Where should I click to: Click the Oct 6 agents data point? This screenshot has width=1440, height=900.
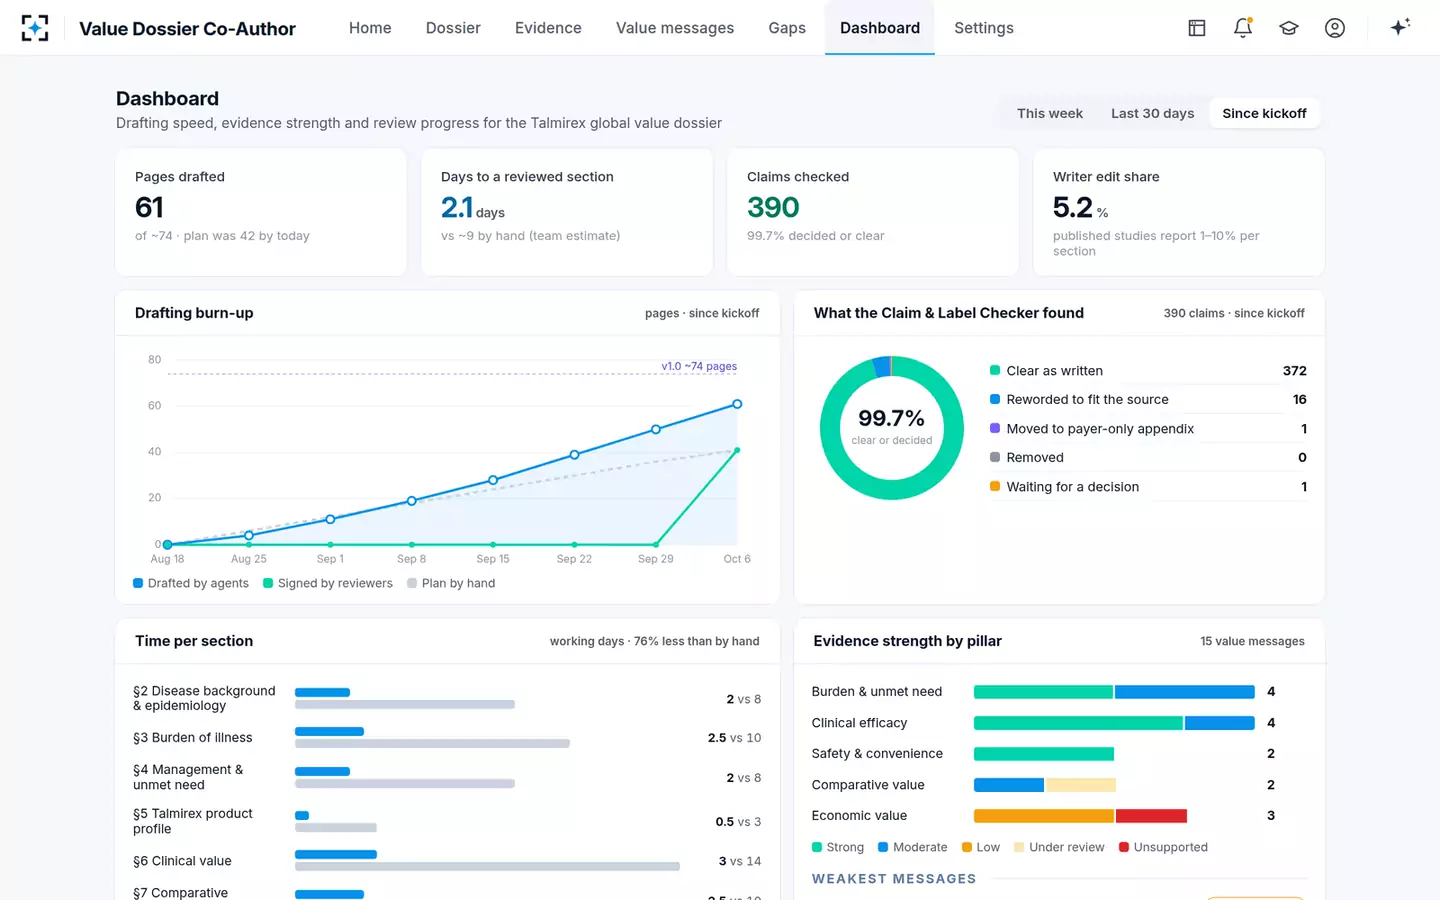click(x=737, y=404)
